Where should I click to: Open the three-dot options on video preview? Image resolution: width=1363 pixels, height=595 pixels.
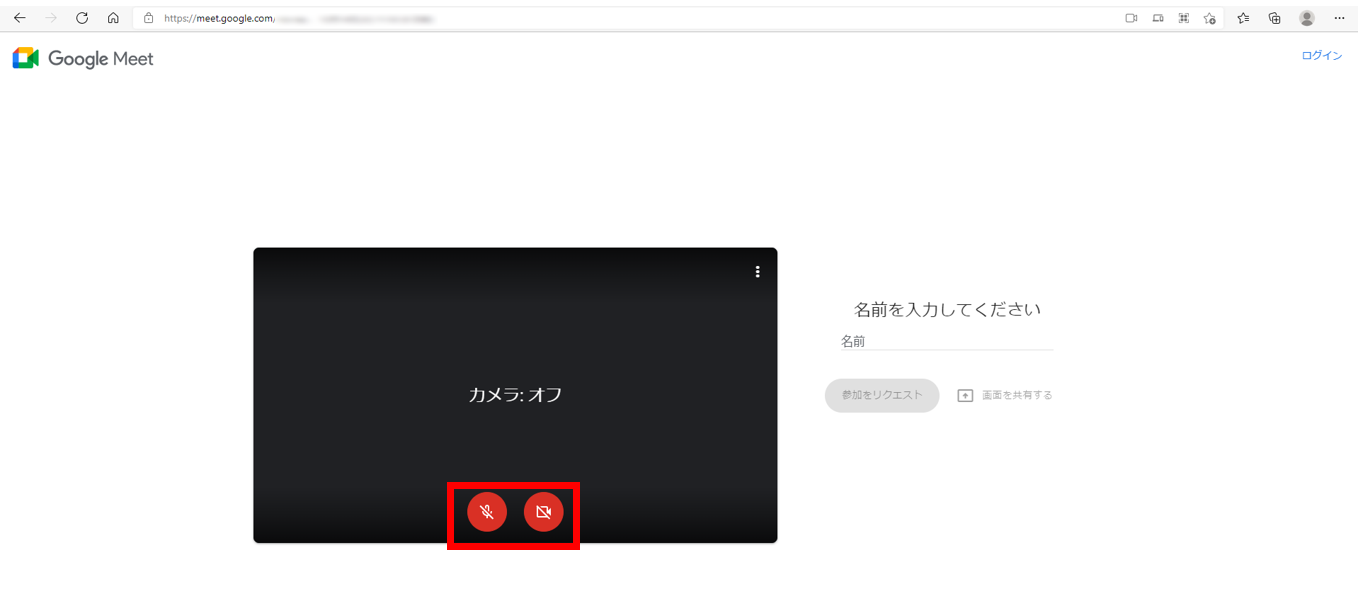pos(758,272)
